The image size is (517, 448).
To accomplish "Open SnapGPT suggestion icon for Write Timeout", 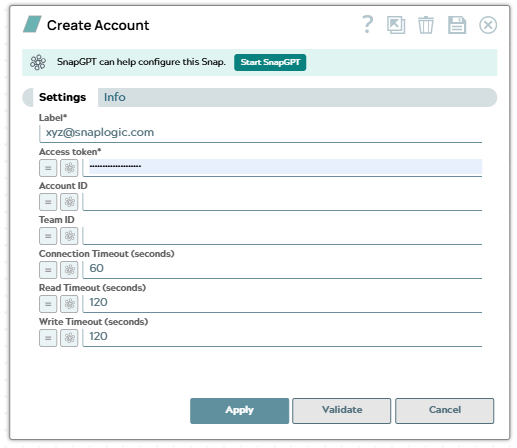I will tap(69, 338).
